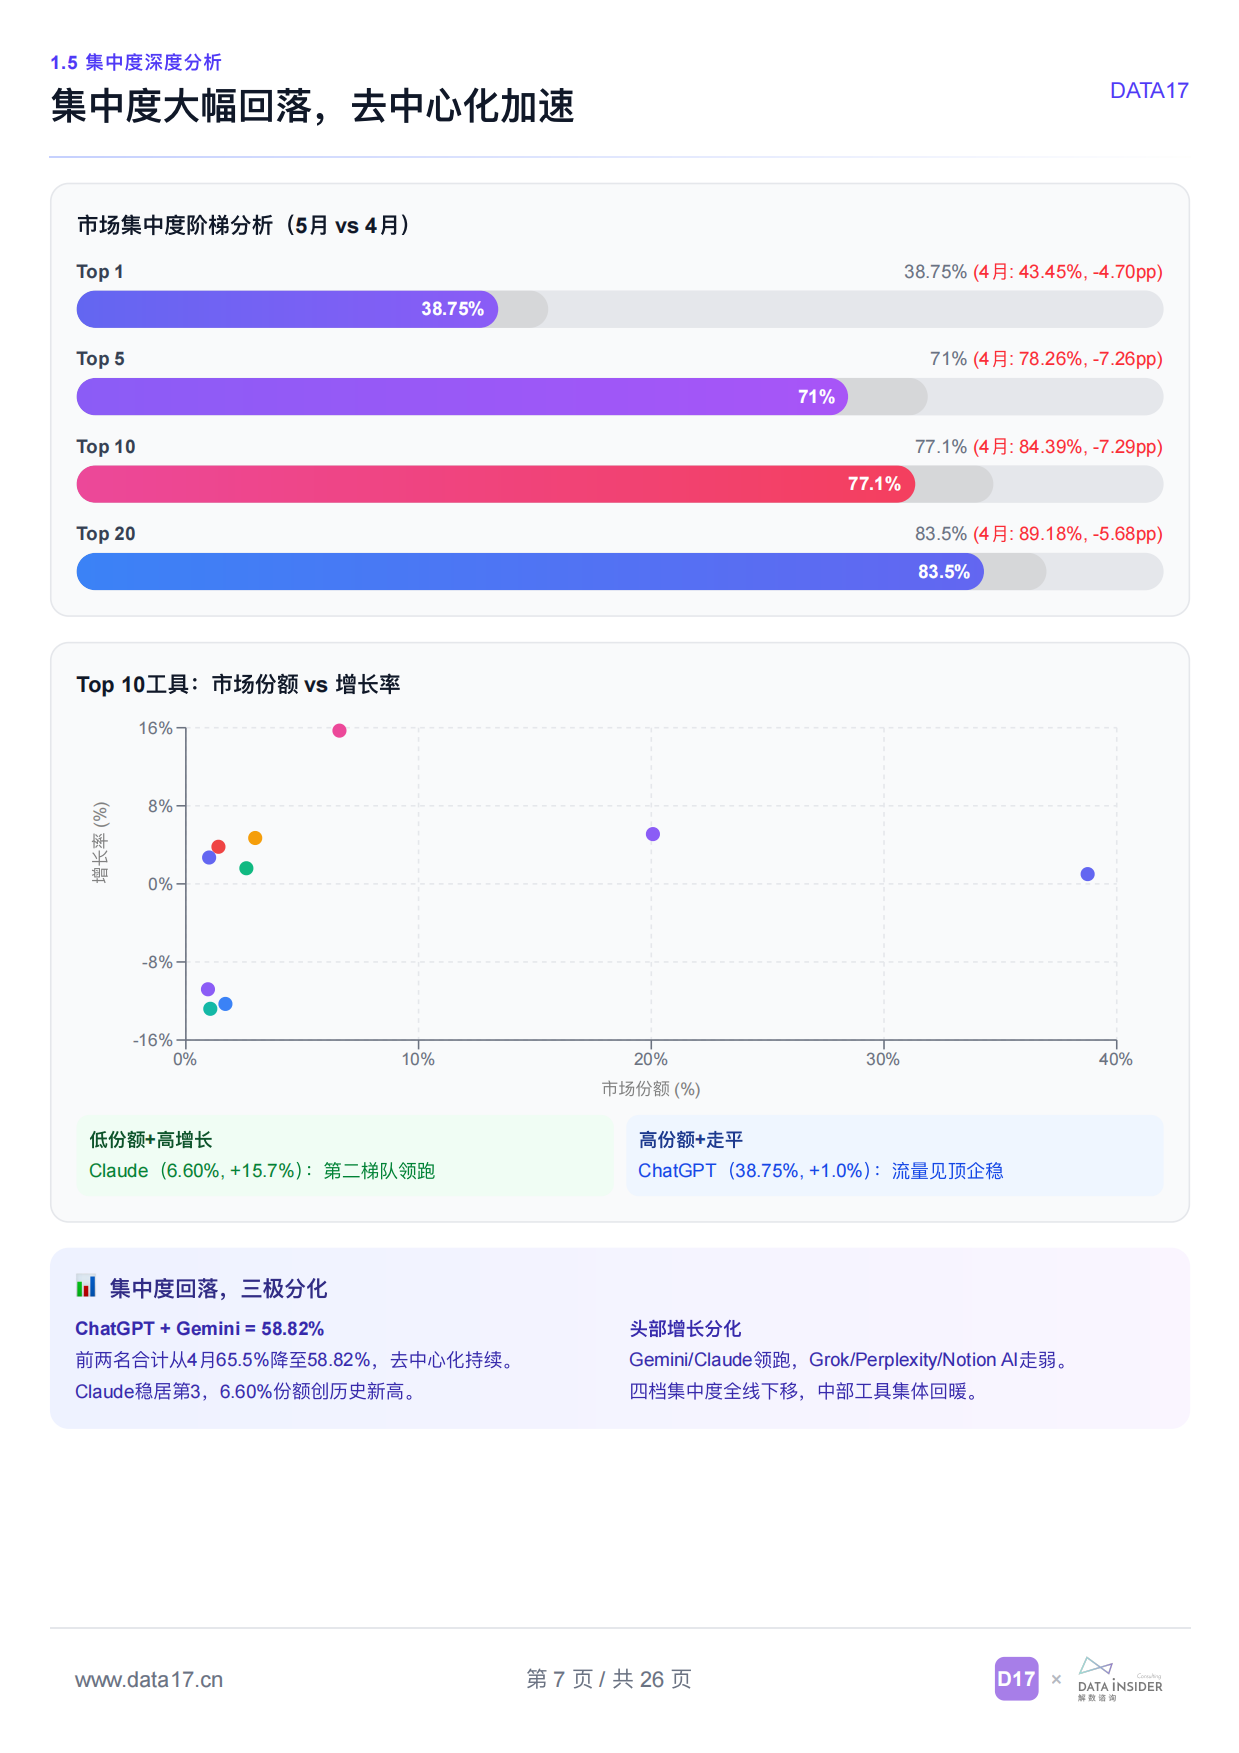Click the title 'Top 10工具：市场份额 vs 增长率'
Screen dimensions: 1239x1753
point(238,684)
